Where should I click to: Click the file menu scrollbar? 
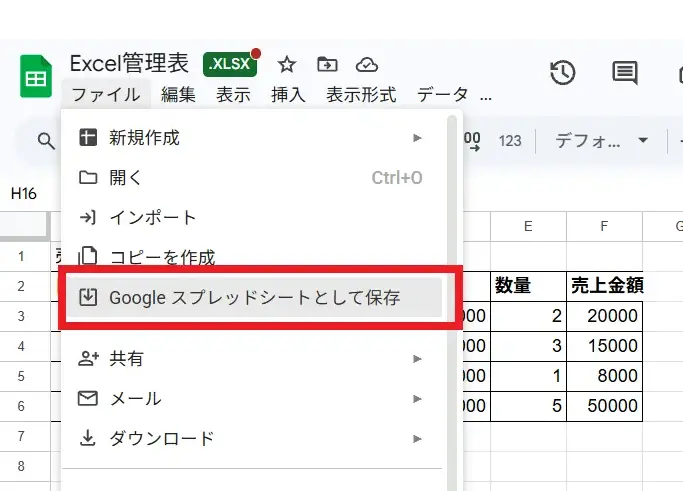(452, 303)
